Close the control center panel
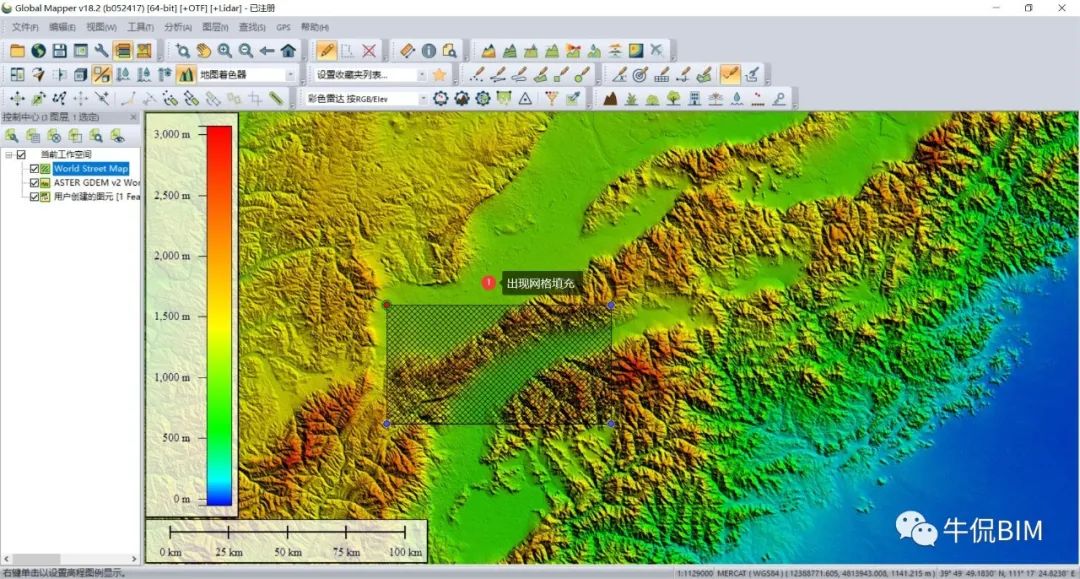This screenshot has height=579, width=1080. tap(134, 117)
